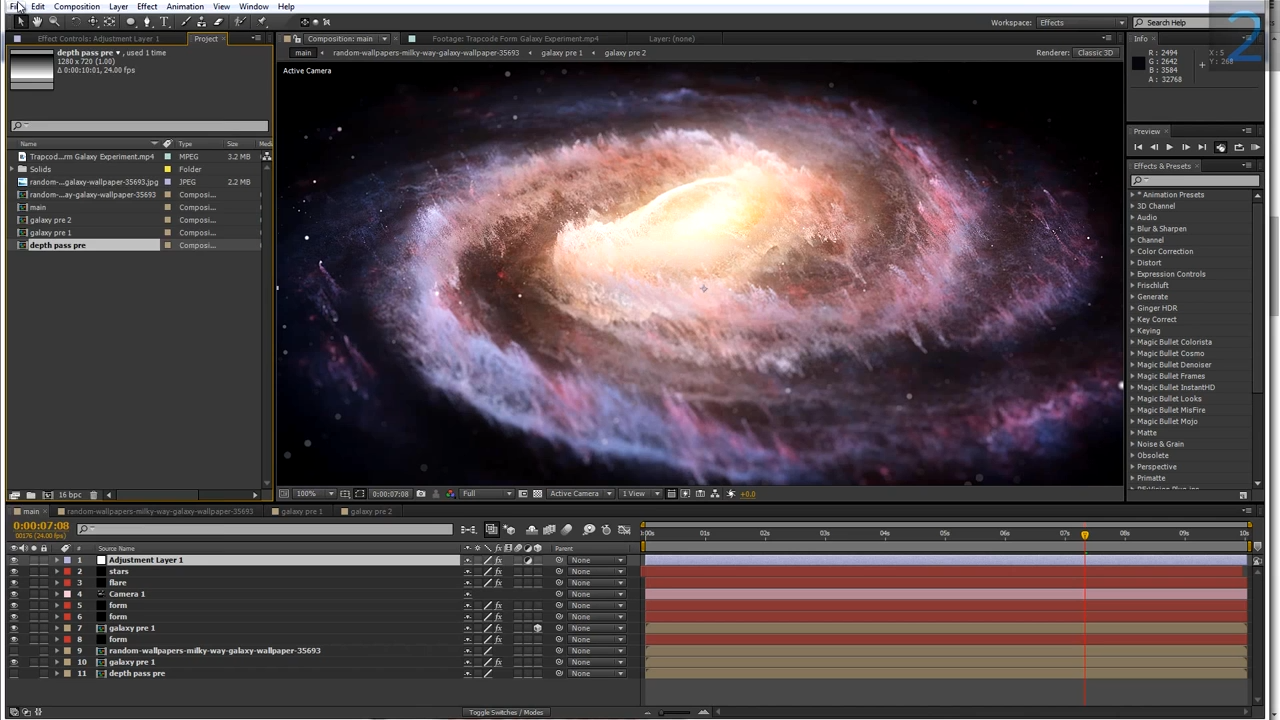
Task: Select the Eraser tool
Action: pos(219,22)
